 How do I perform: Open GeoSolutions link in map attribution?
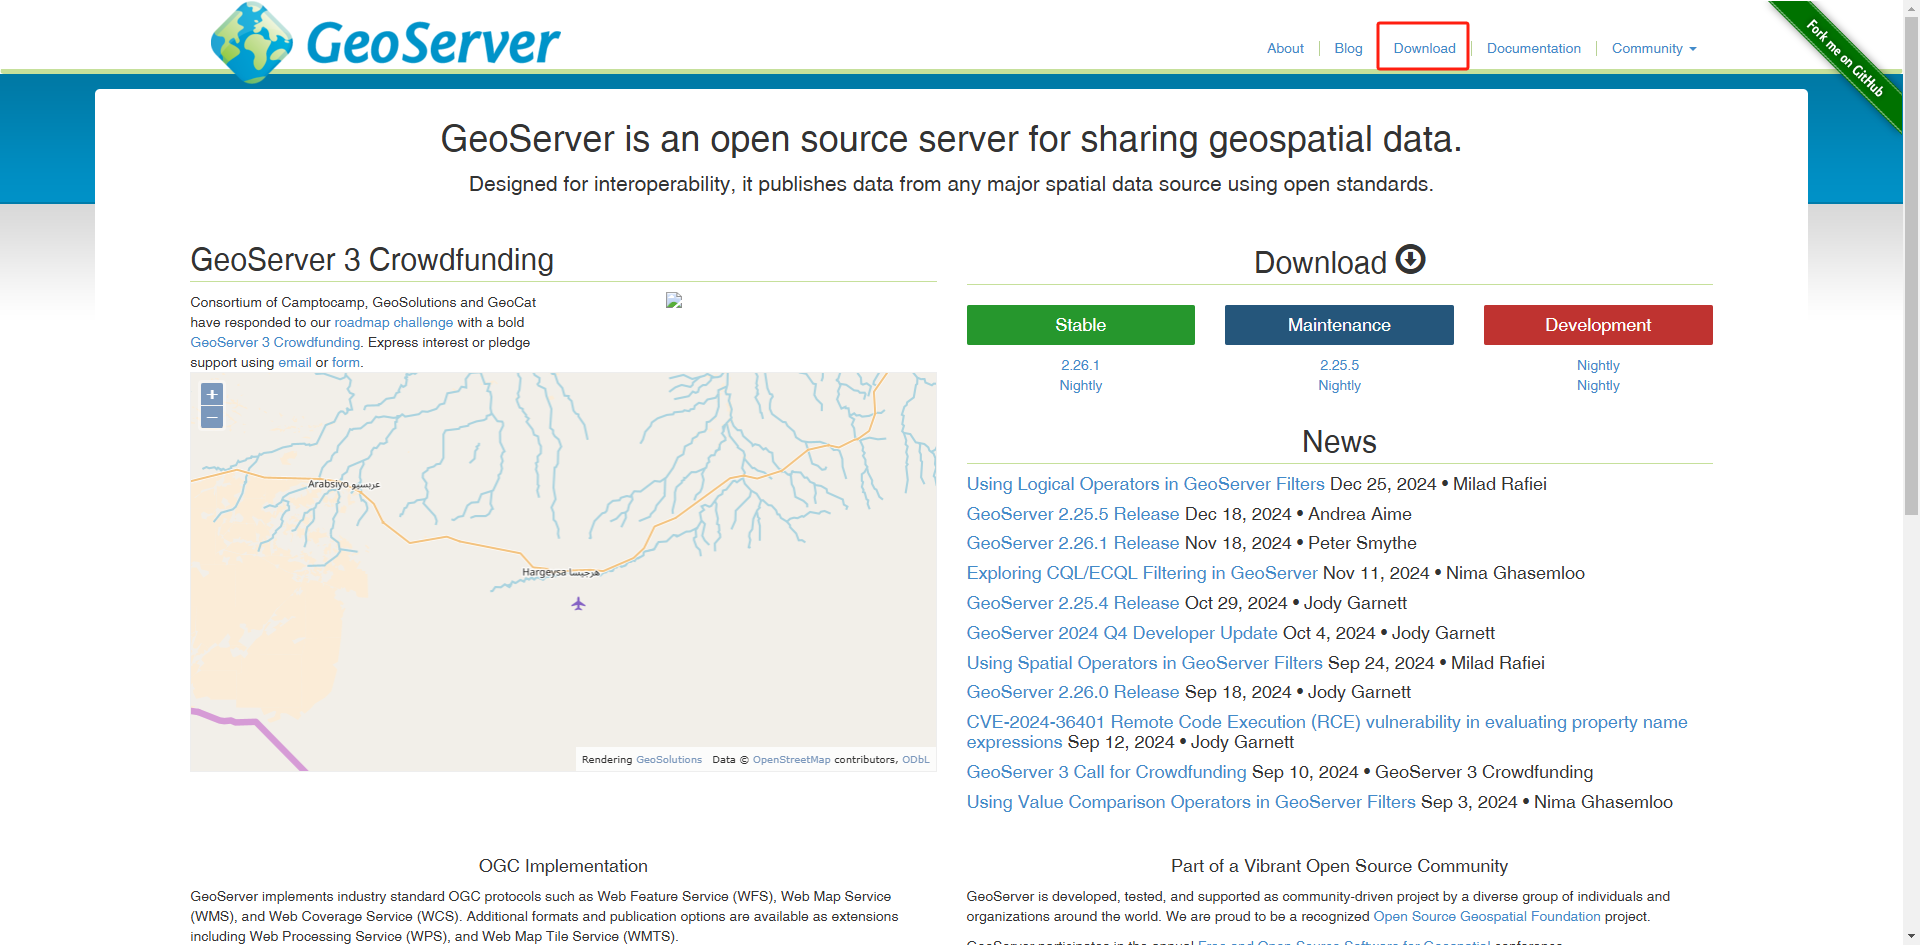pyautogui.click(x=669, y=760)
